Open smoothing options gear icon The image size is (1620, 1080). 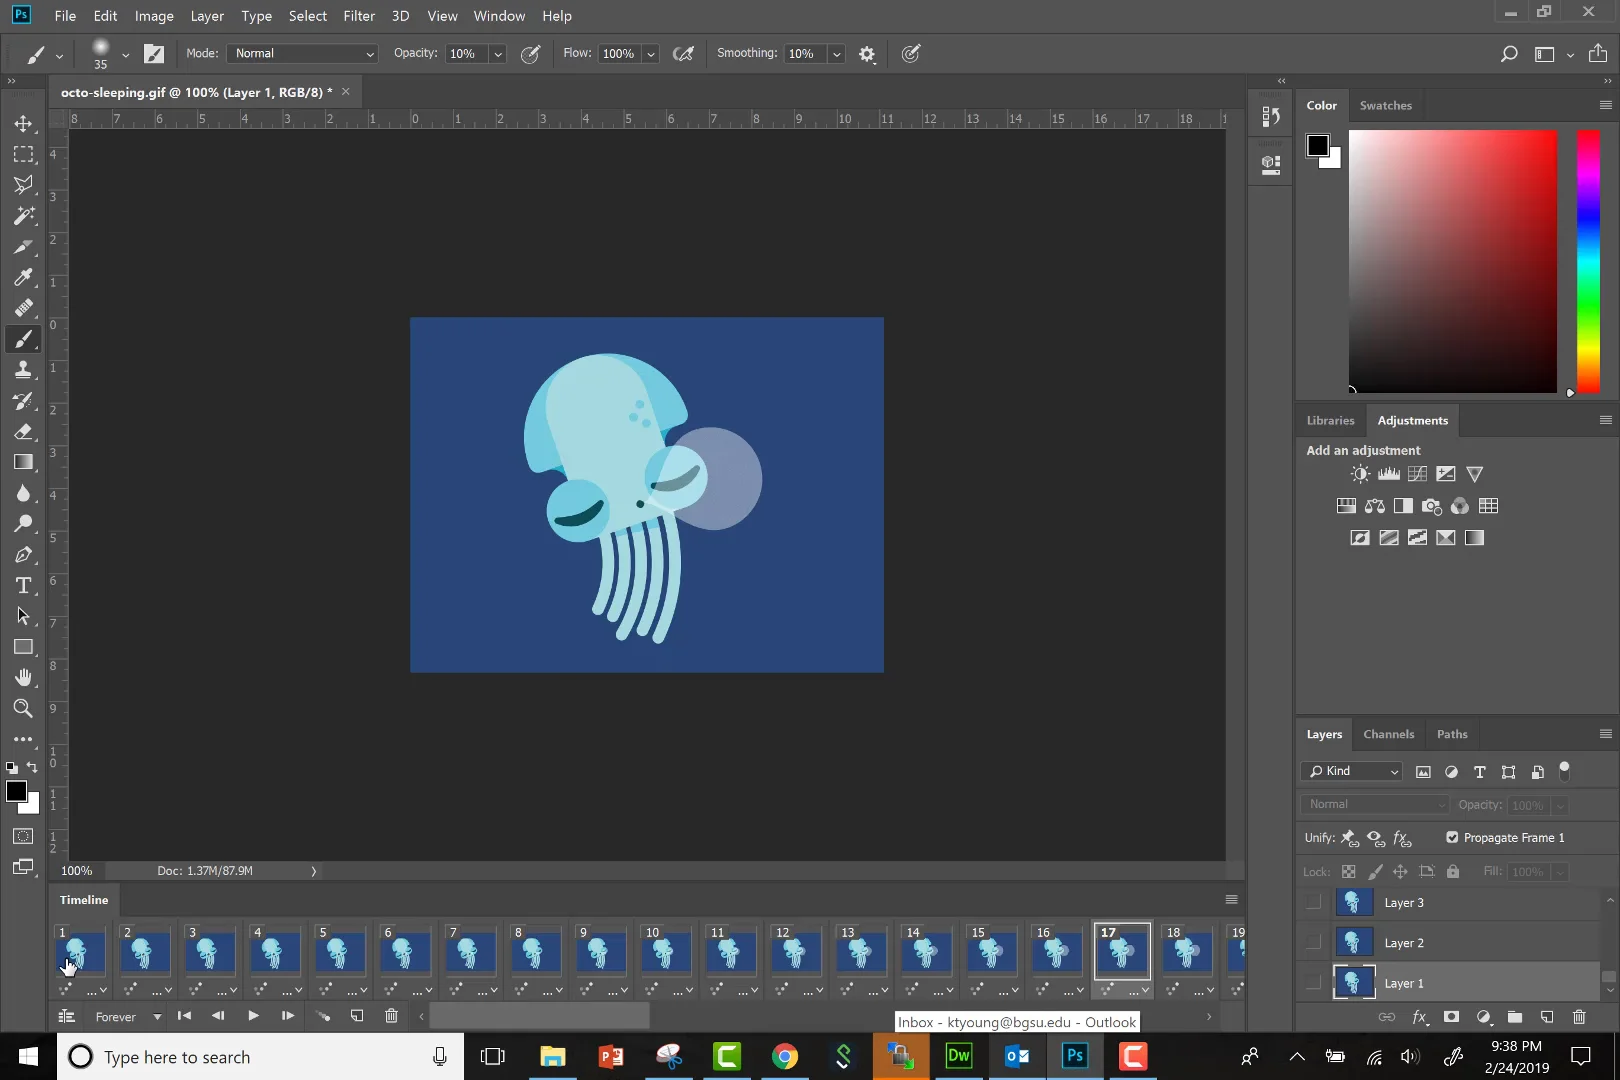pyautogui.click(x=867, y=54)
